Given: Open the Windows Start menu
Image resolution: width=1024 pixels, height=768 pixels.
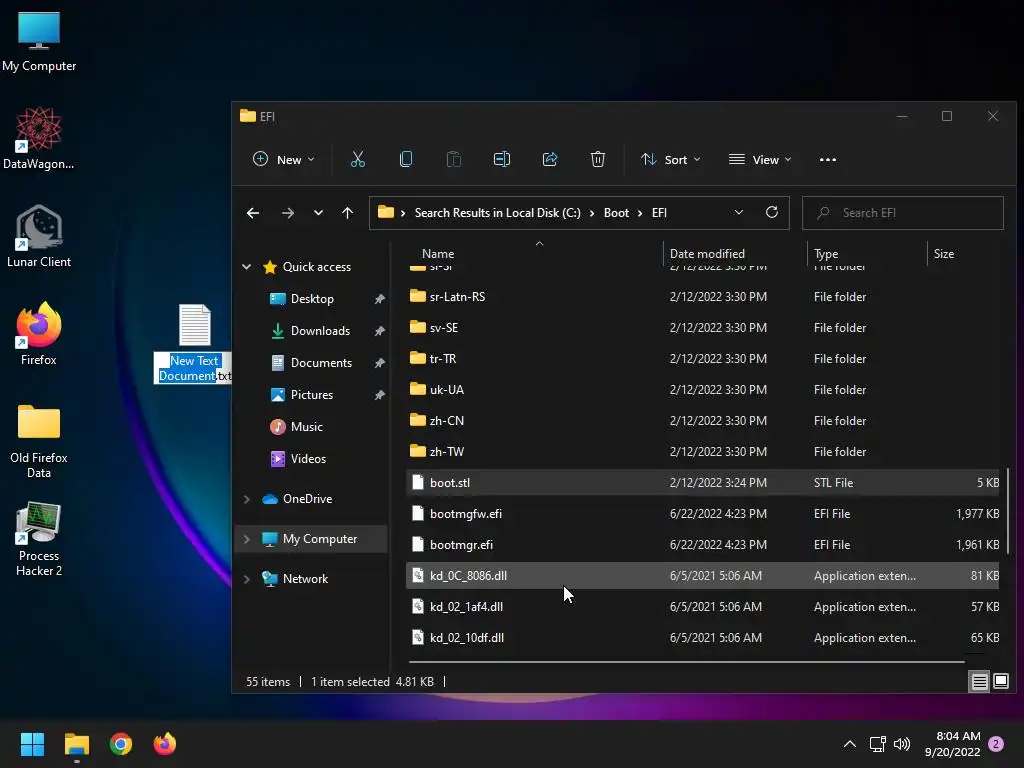Looking at the screenshot, I should [x=32, y=744].
